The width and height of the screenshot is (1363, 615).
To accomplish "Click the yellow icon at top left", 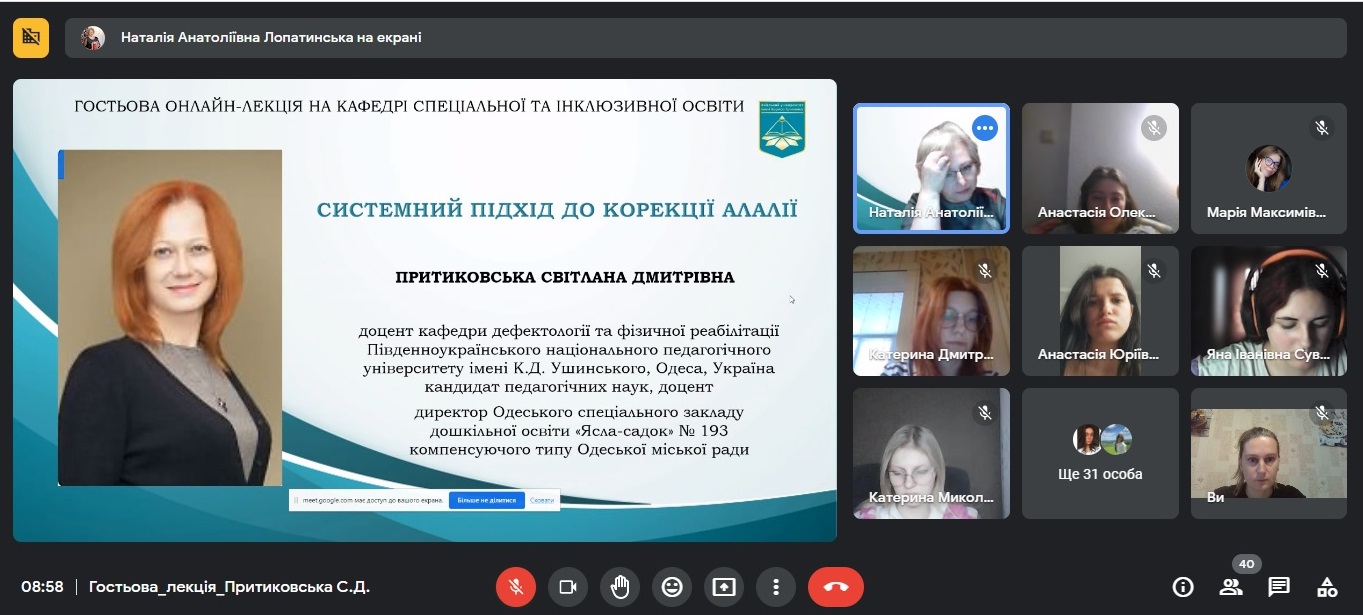I will (x=31, y=38).
